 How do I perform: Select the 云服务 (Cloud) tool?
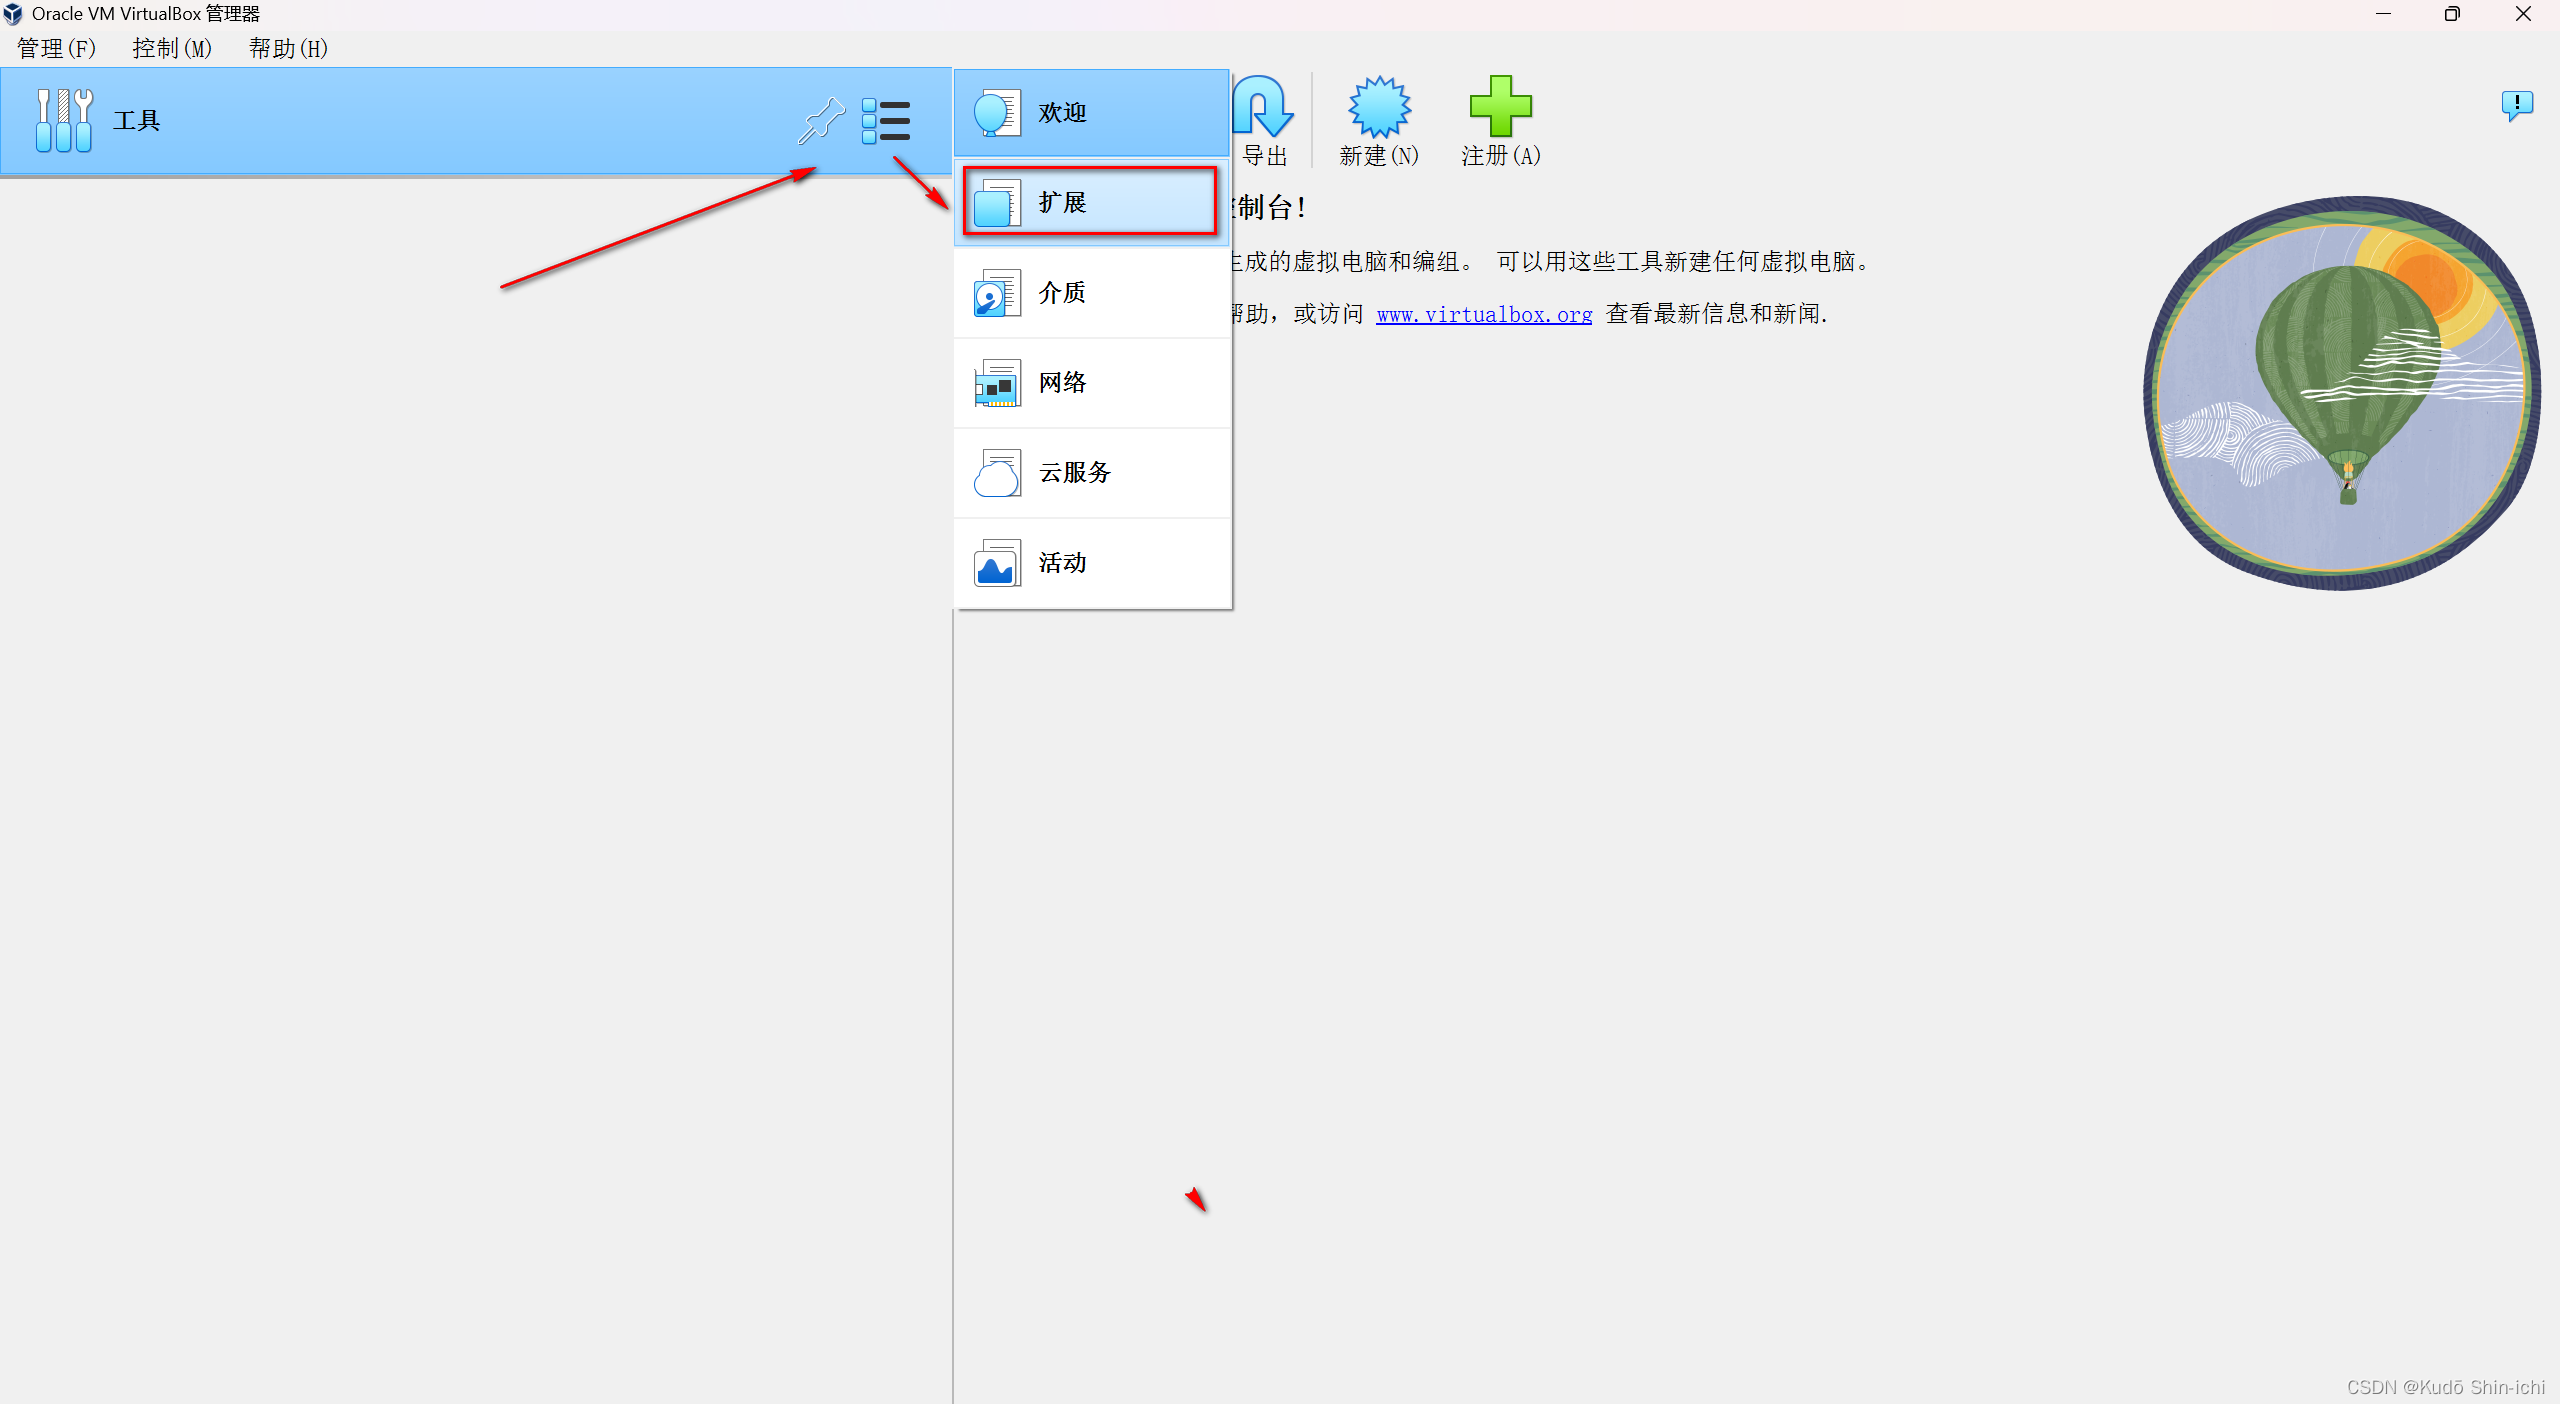pyautogui.click(x=1089, y=472)
